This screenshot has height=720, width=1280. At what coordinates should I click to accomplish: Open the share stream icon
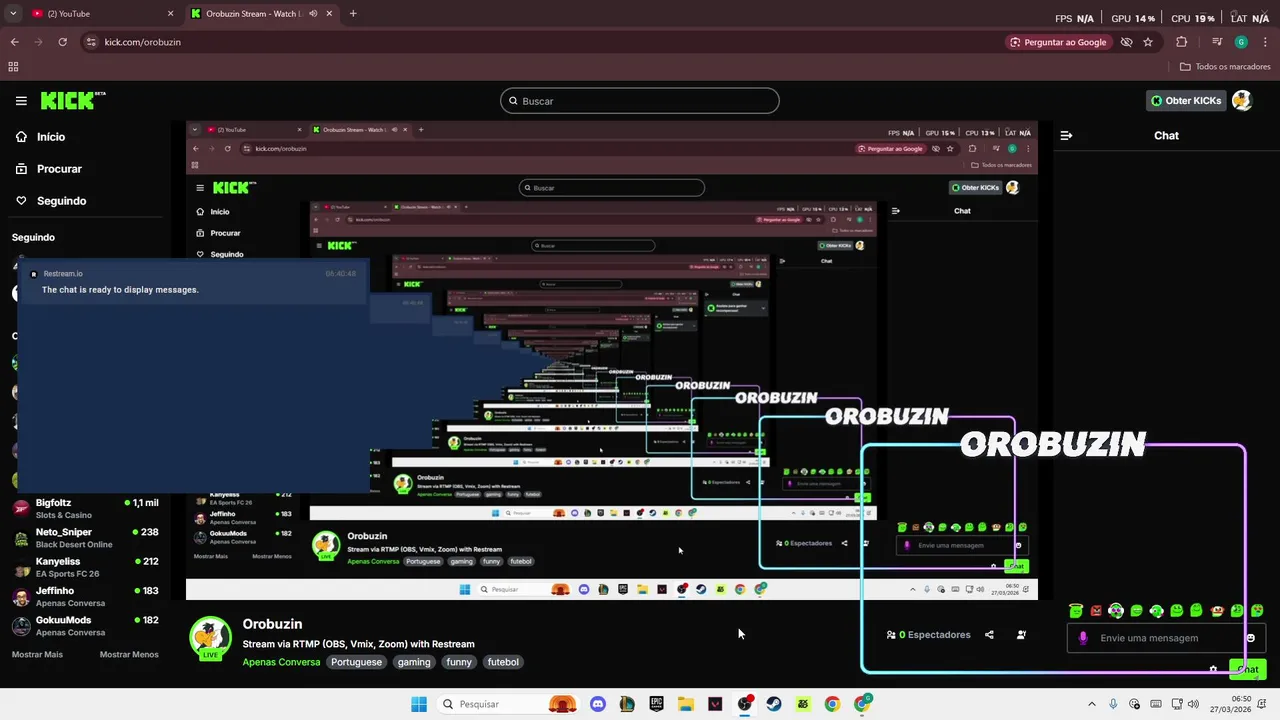(989, 635)
